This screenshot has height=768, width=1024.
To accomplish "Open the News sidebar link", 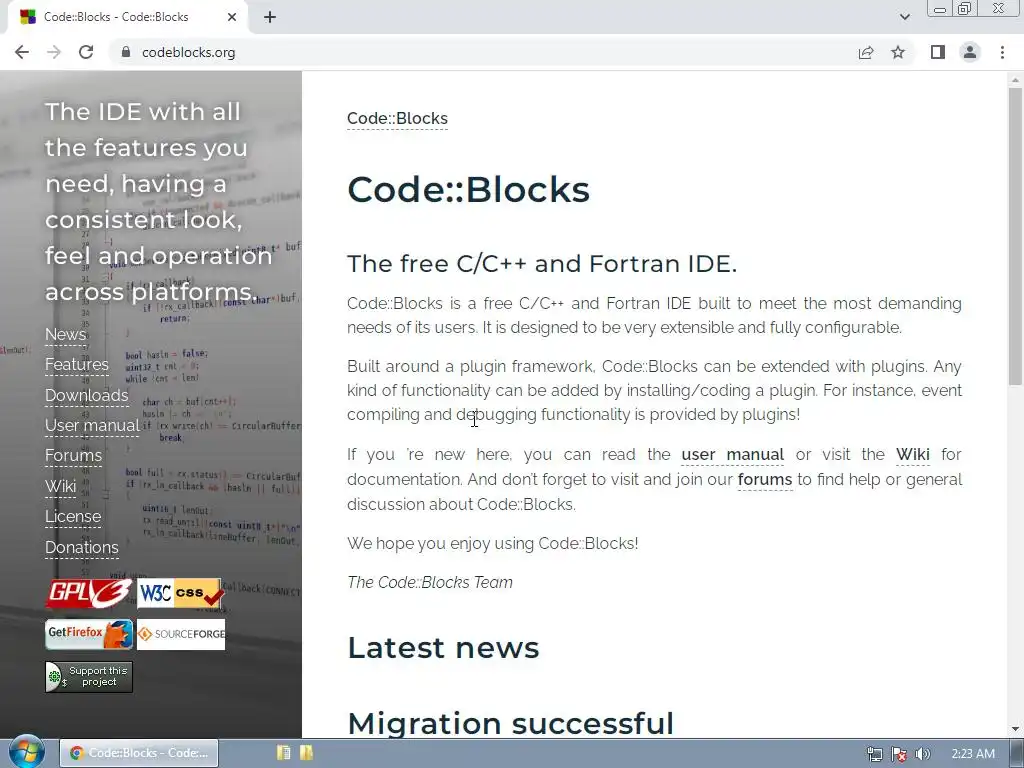I will click(x=65, y=334).
